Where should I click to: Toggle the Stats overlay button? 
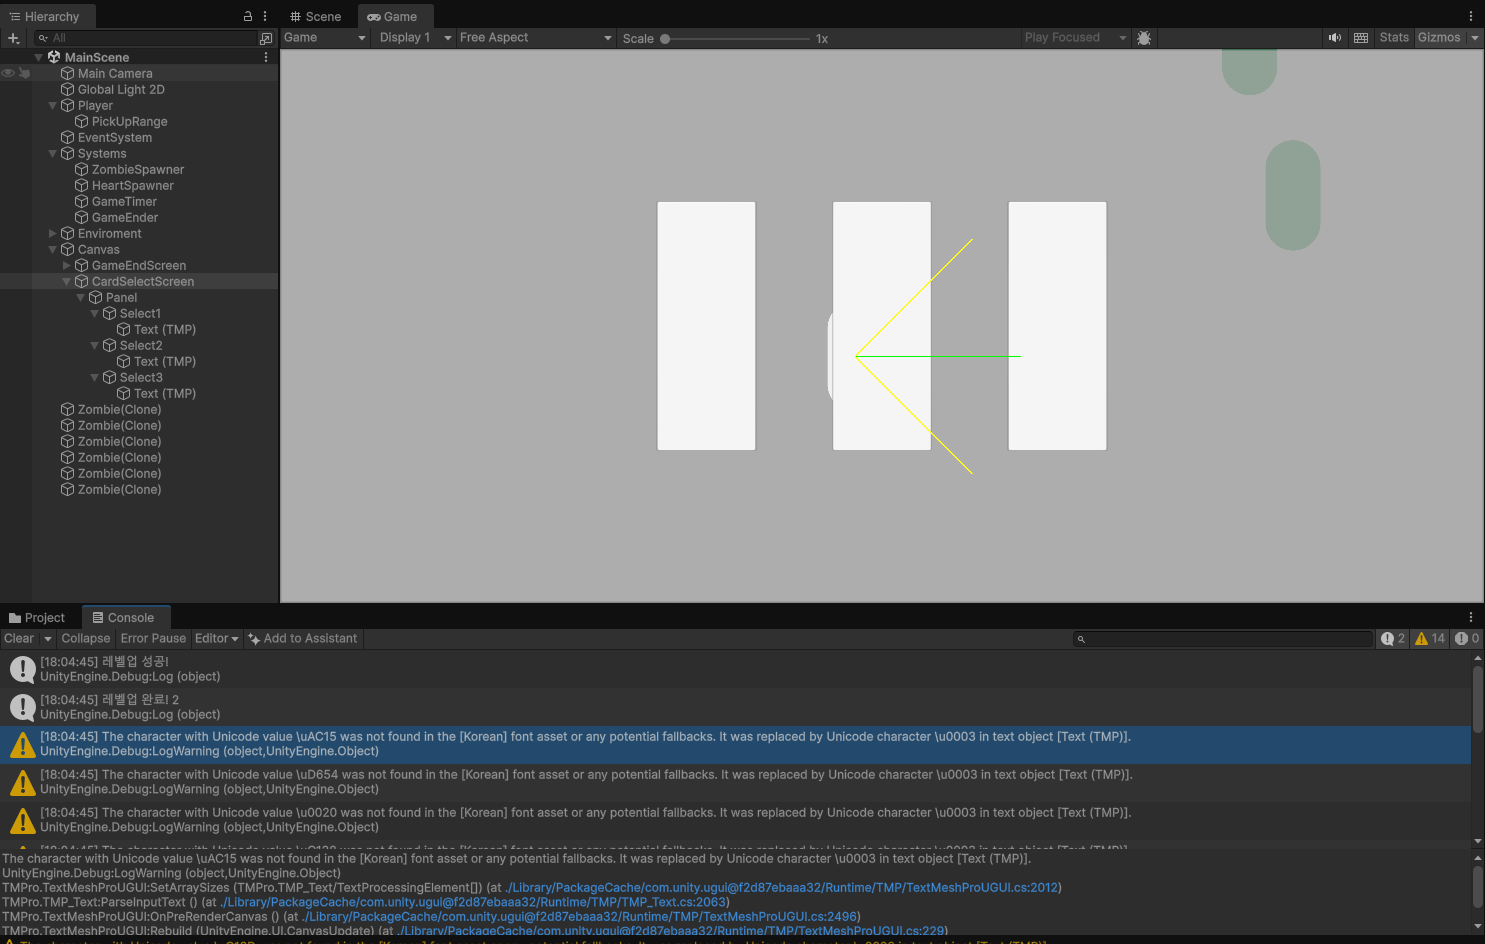point(1394,38)
